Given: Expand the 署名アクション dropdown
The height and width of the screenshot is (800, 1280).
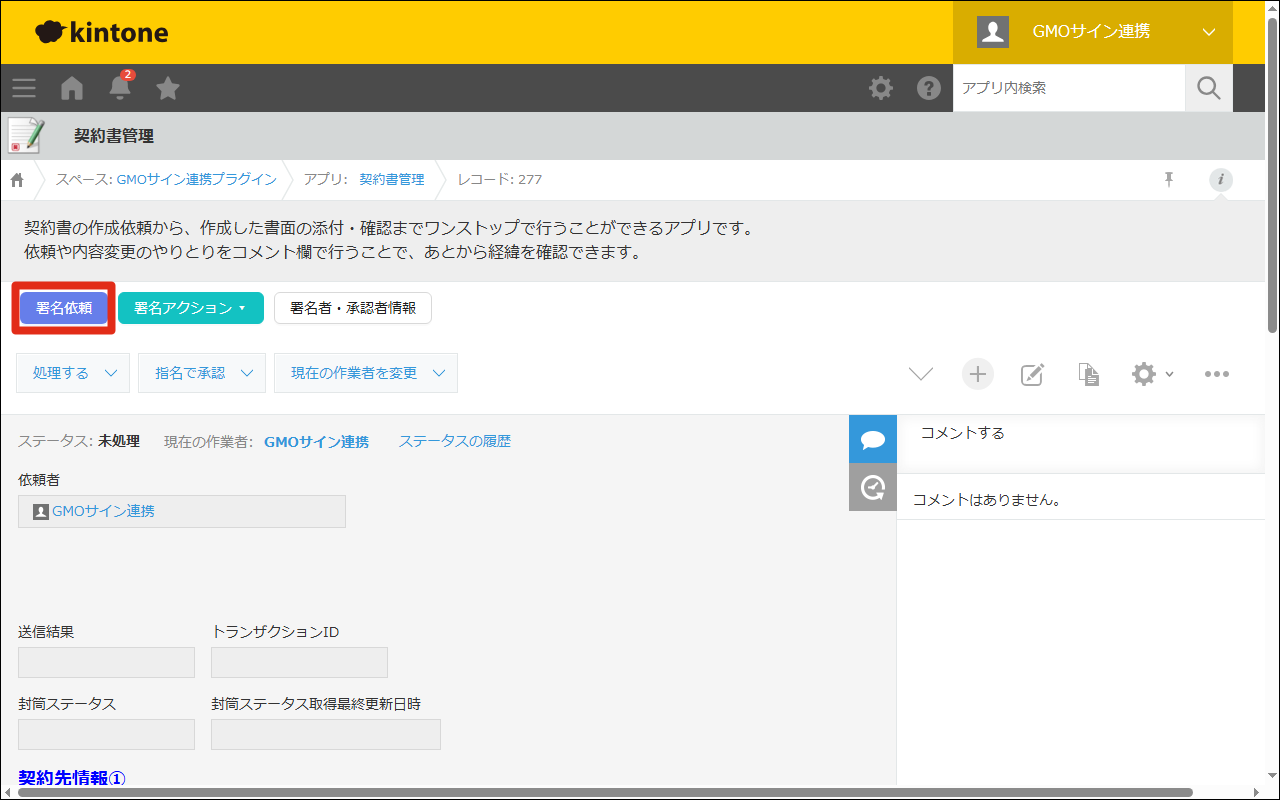Looking at the screenshot, I should click(x=191, y=308).
